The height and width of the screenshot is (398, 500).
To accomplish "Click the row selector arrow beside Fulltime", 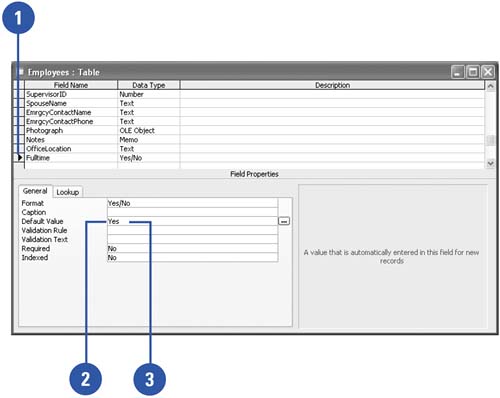I will (20, 157).
